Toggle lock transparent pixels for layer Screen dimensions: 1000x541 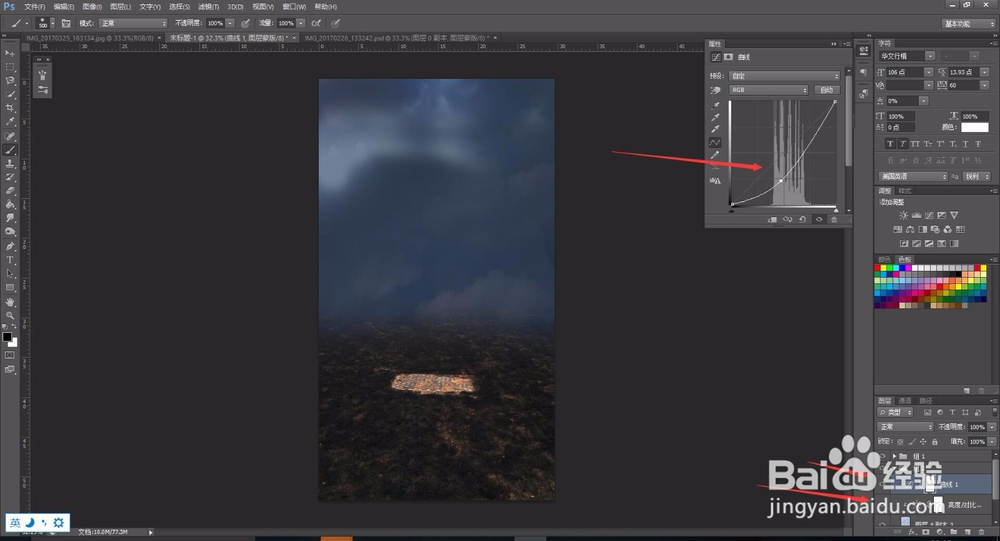[900, 441]
